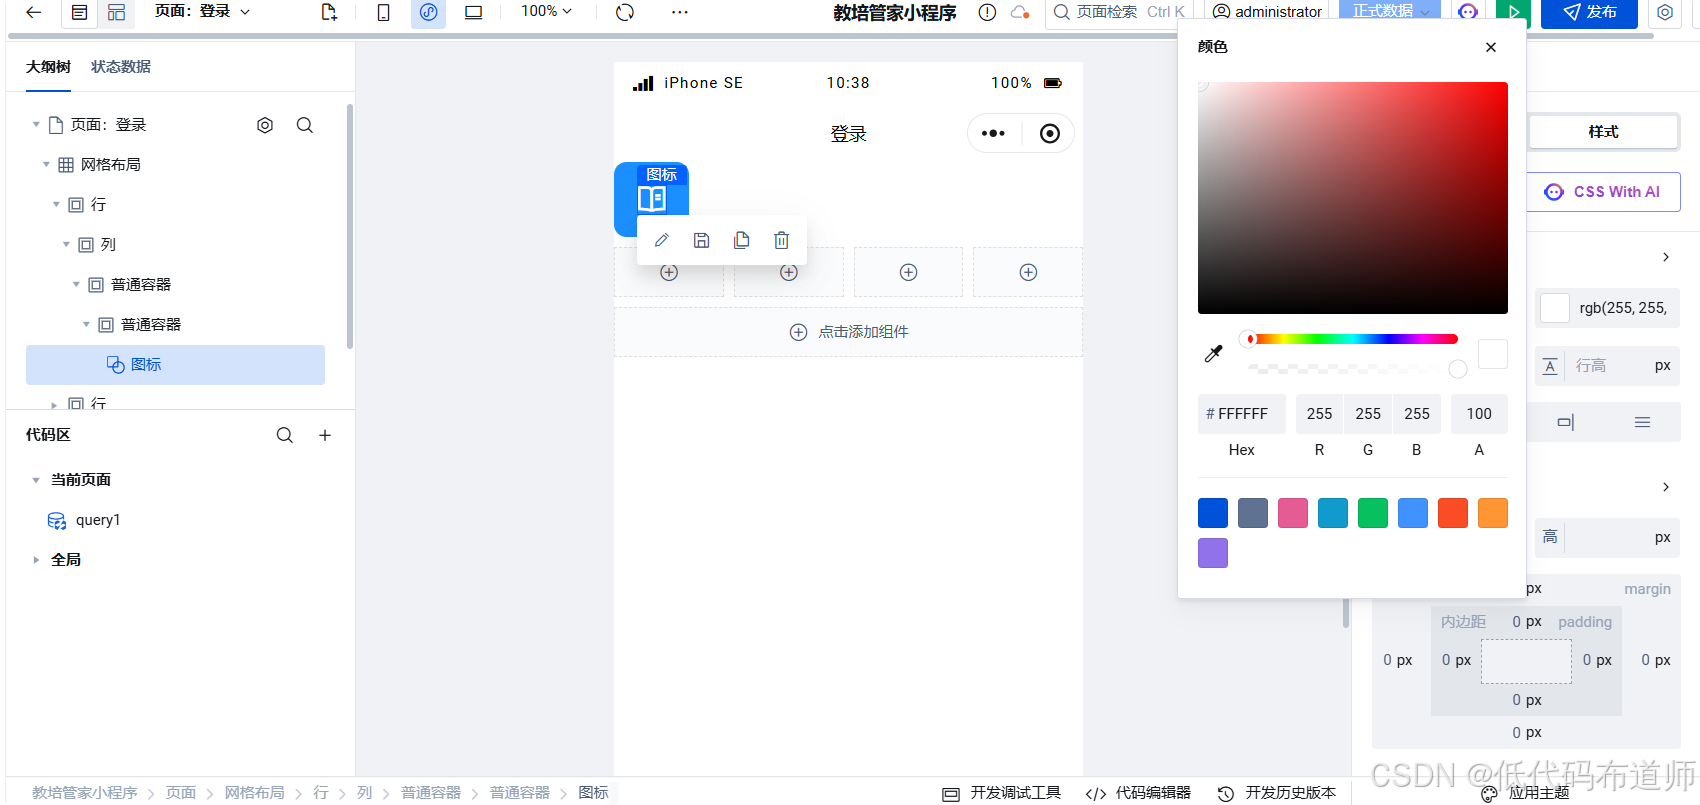
Task: Collapse the 列 tree node
Action: [x=66, y=245]
